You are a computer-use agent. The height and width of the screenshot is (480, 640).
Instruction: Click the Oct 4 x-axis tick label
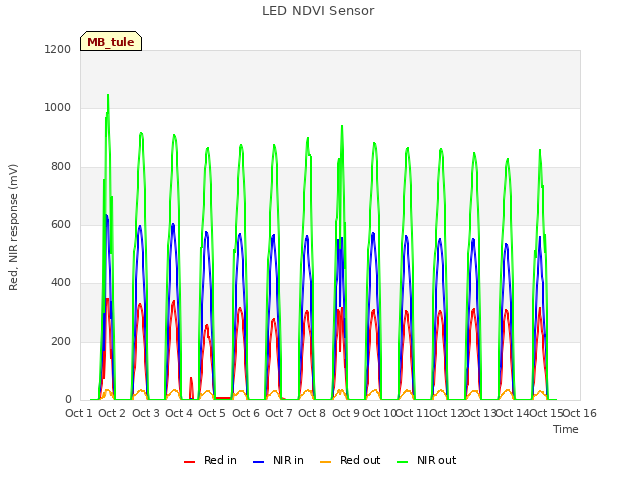click(179, 413)
